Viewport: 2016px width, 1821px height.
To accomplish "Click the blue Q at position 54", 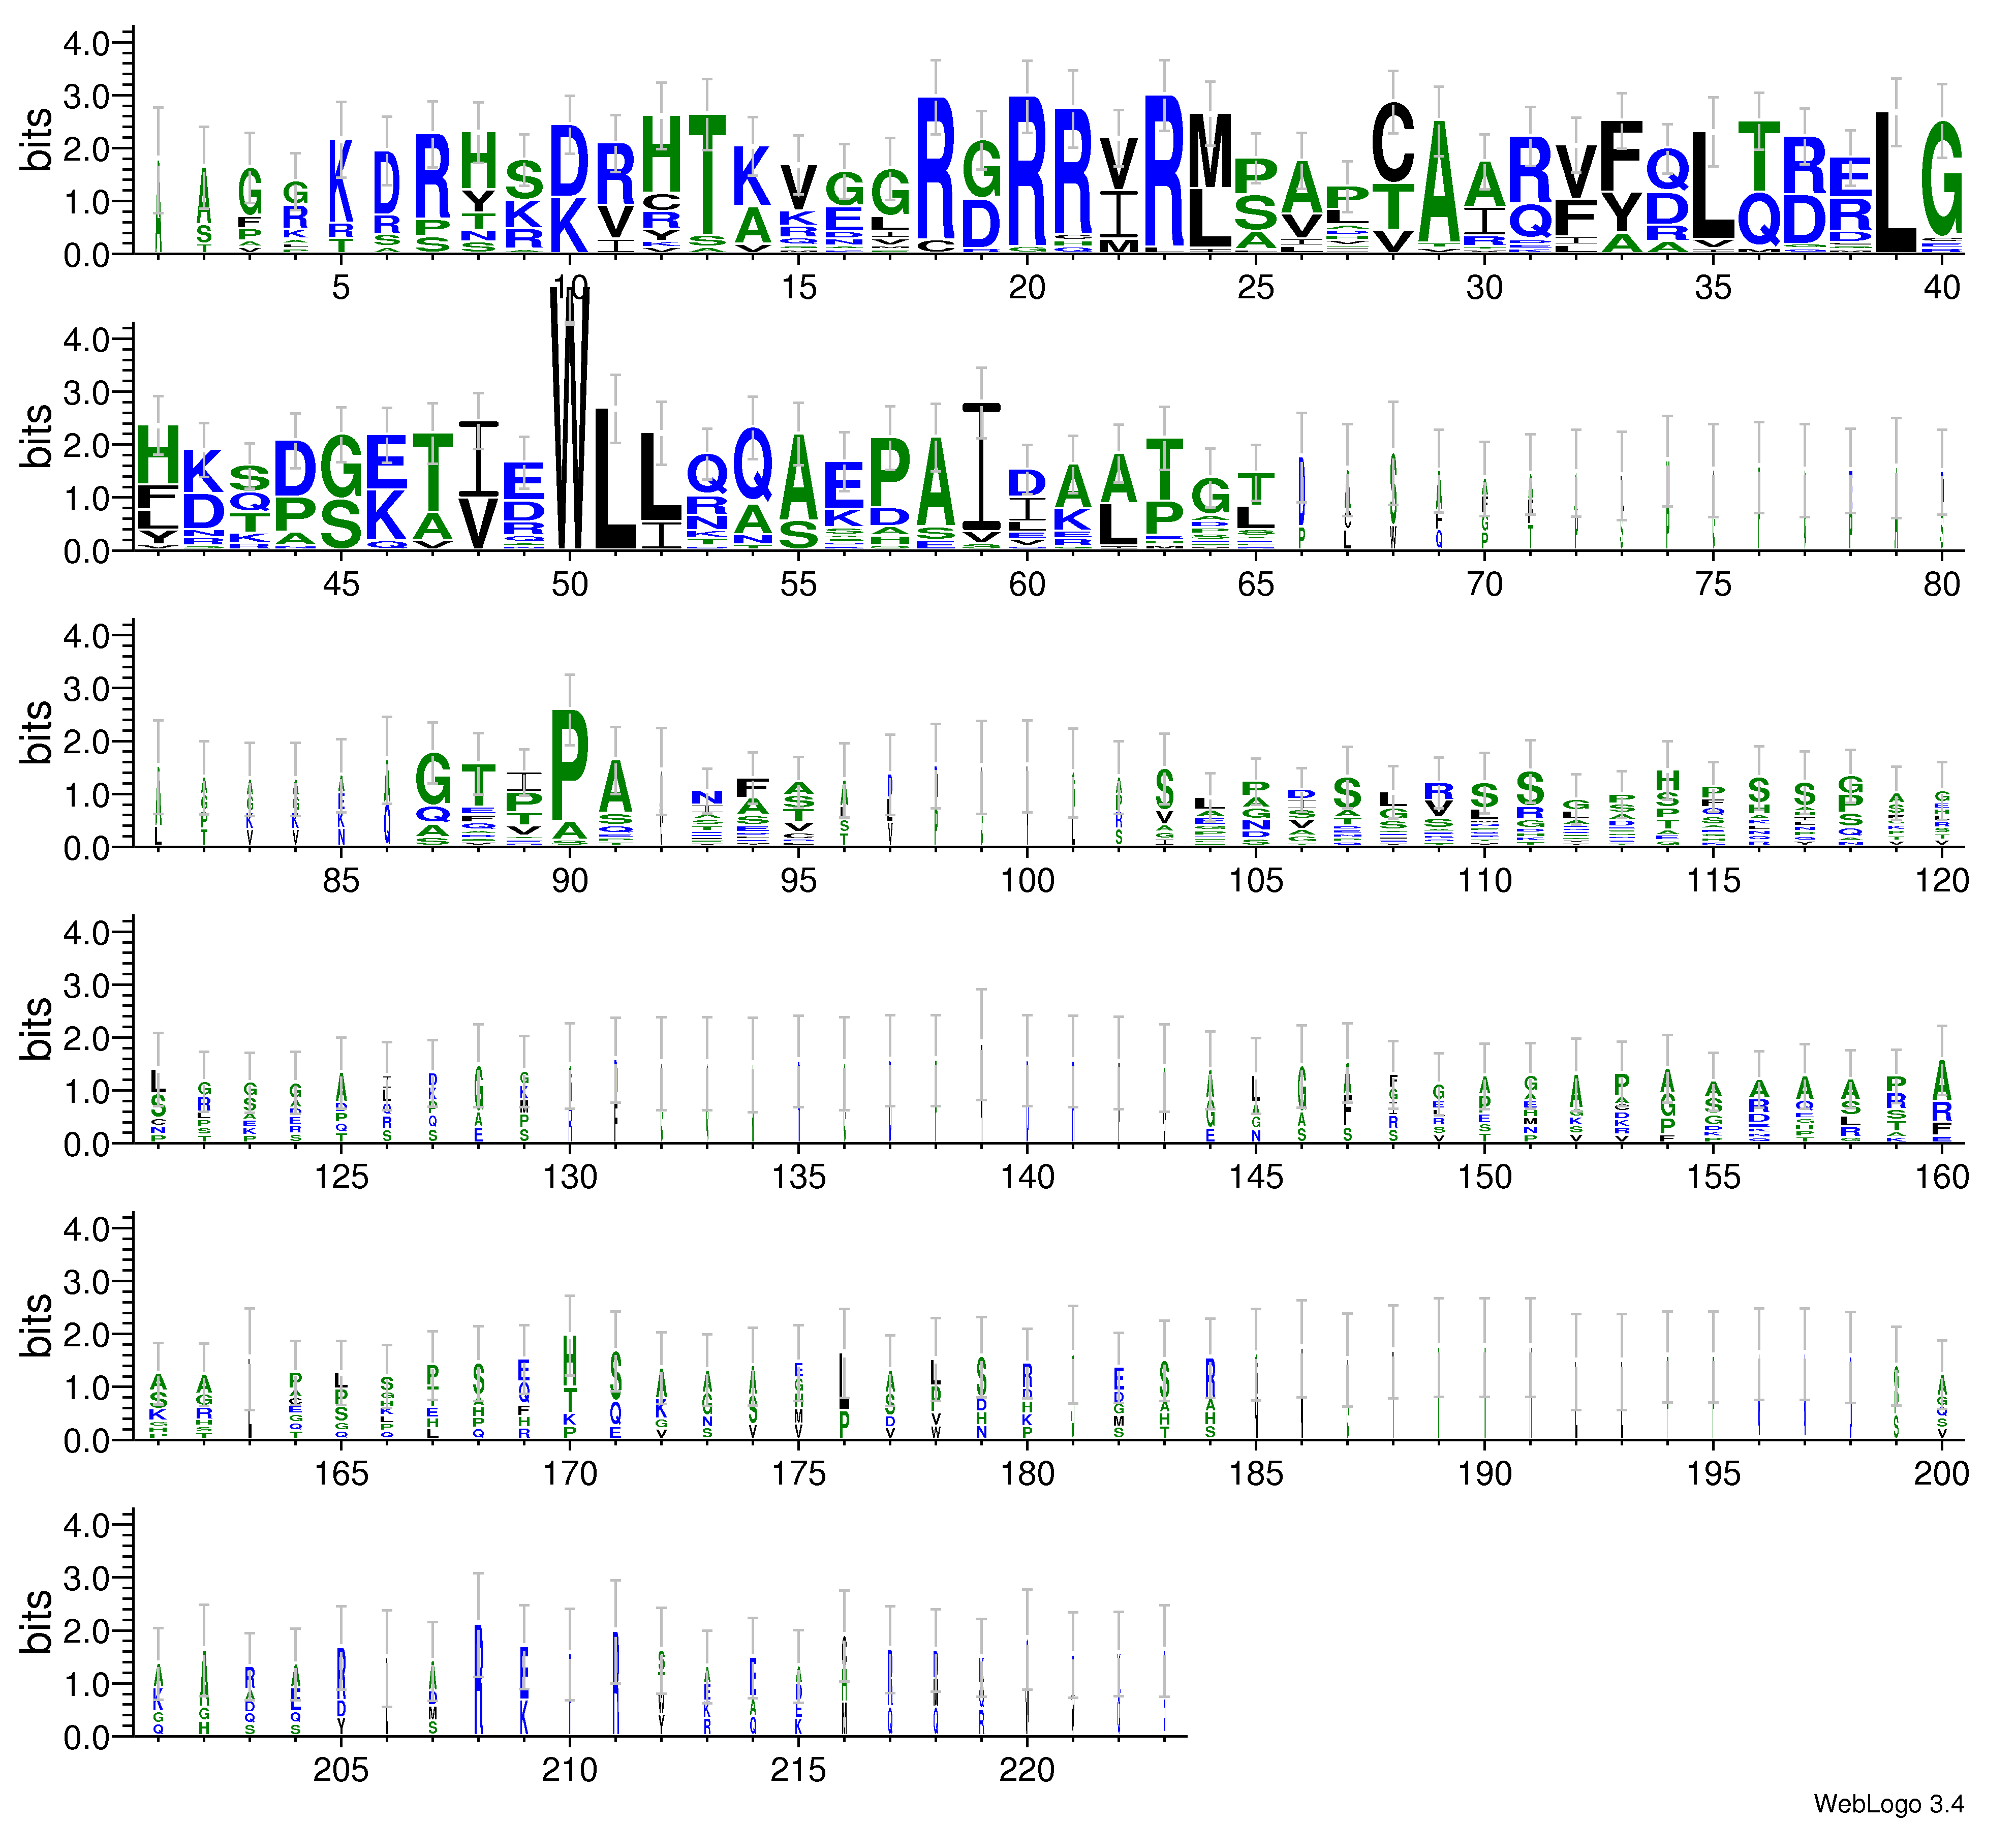I will click(x=753, y=464).
